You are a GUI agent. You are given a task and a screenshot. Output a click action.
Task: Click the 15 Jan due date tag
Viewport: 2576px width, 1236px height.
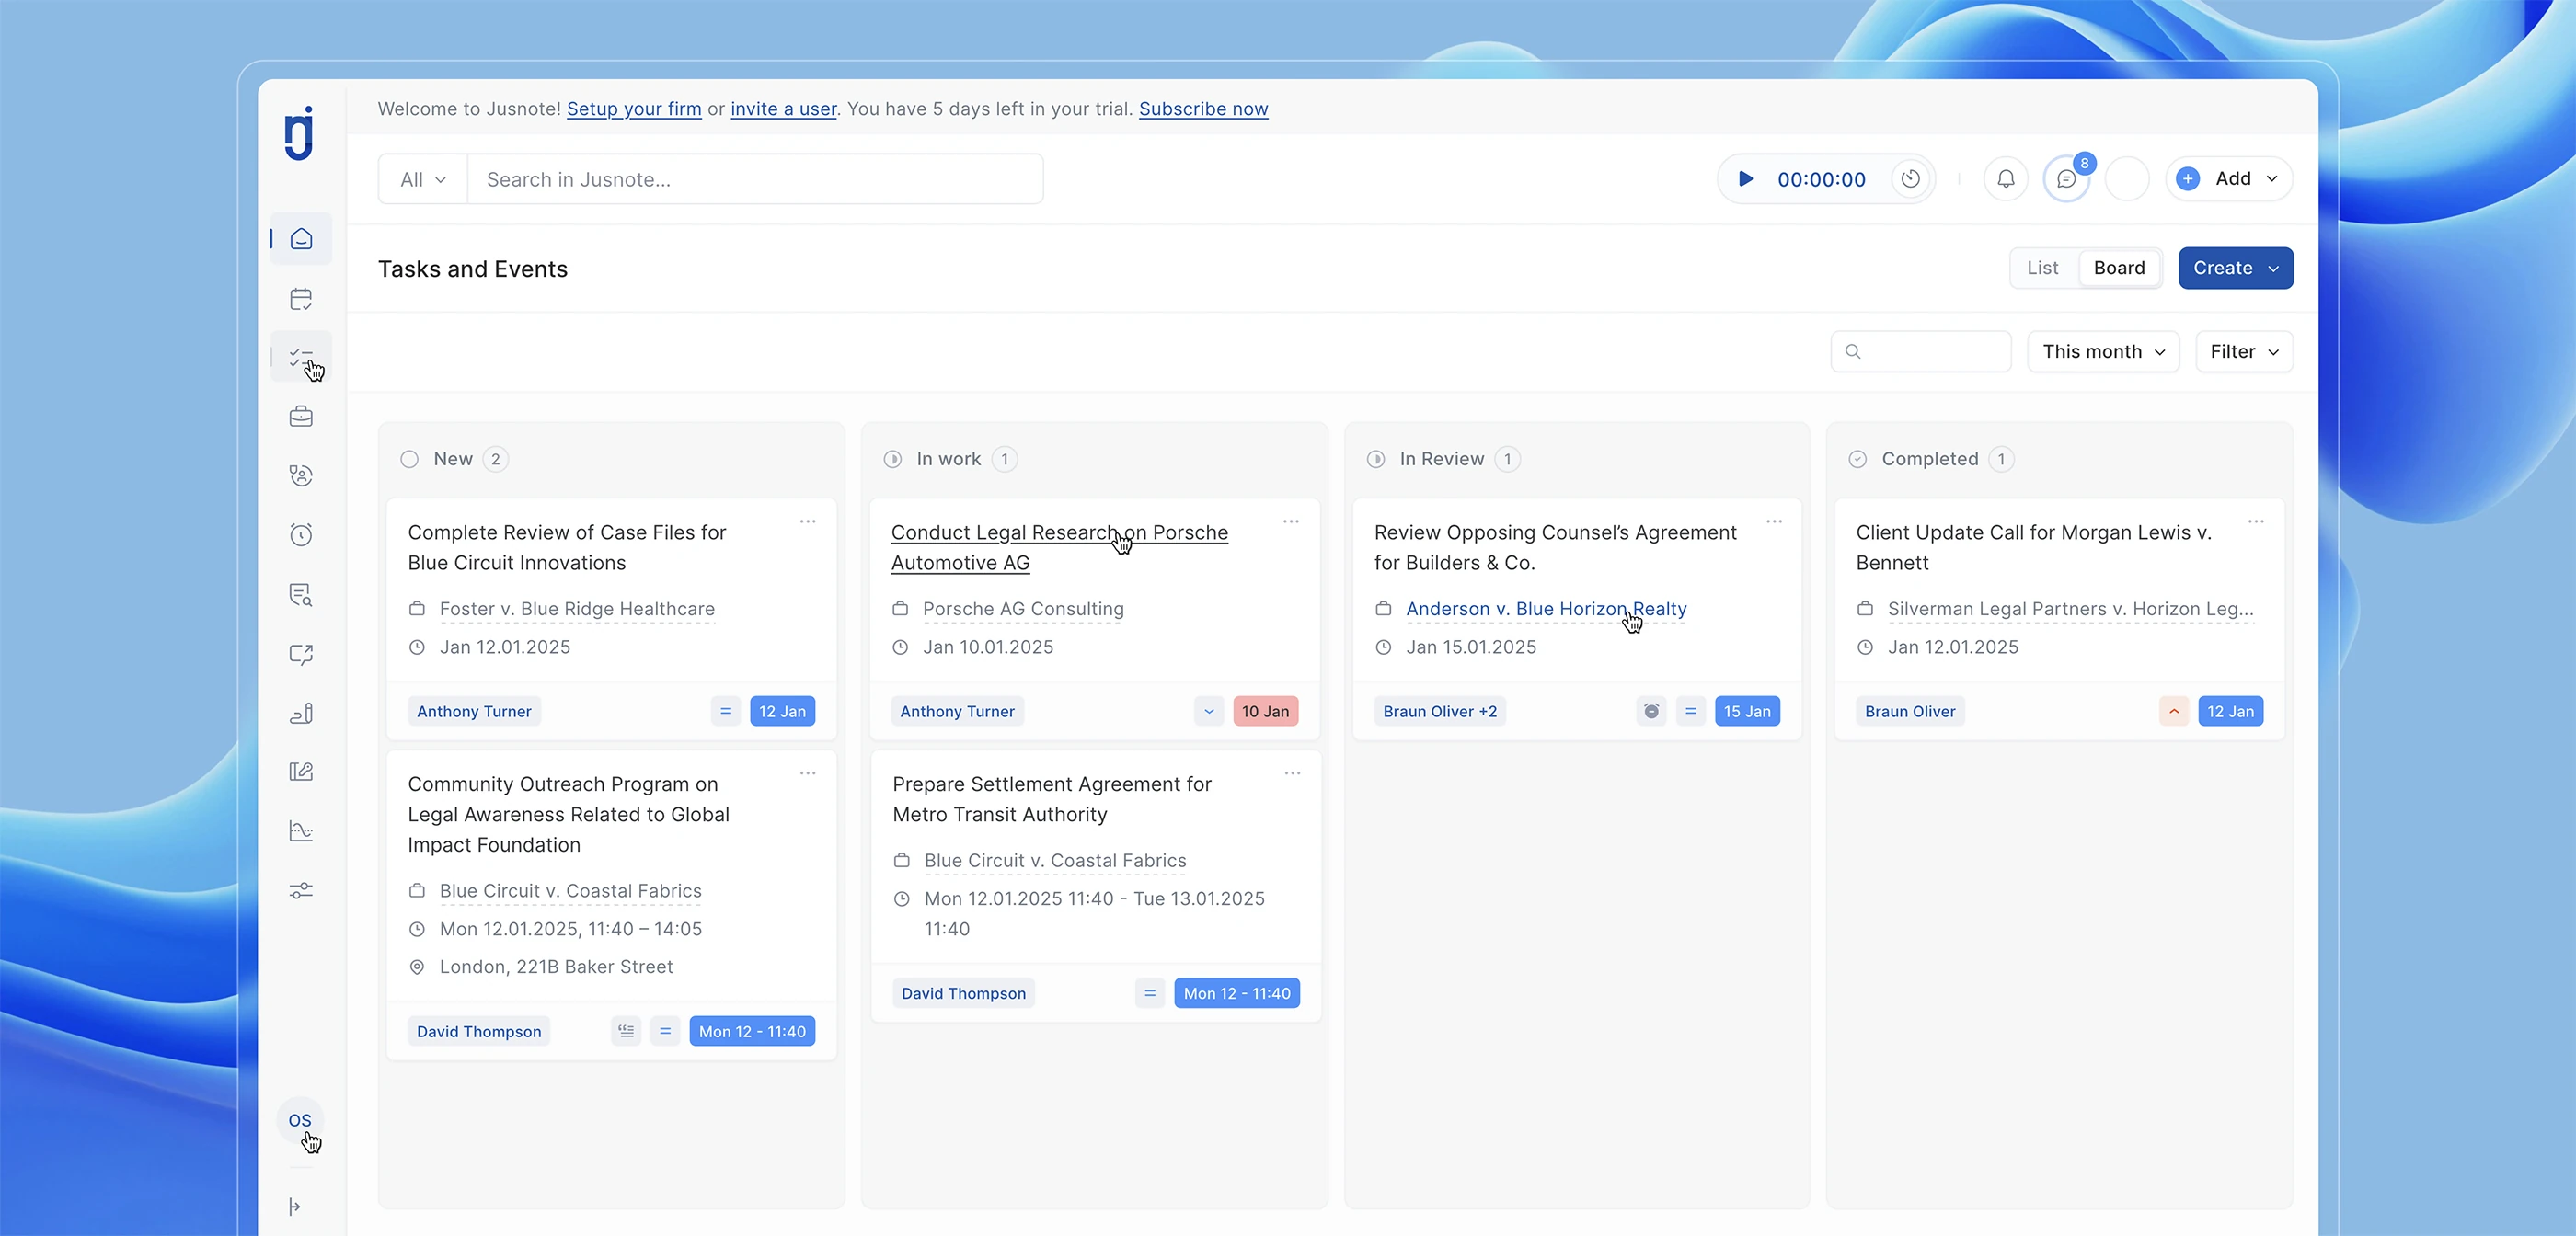coord(1747,711)
